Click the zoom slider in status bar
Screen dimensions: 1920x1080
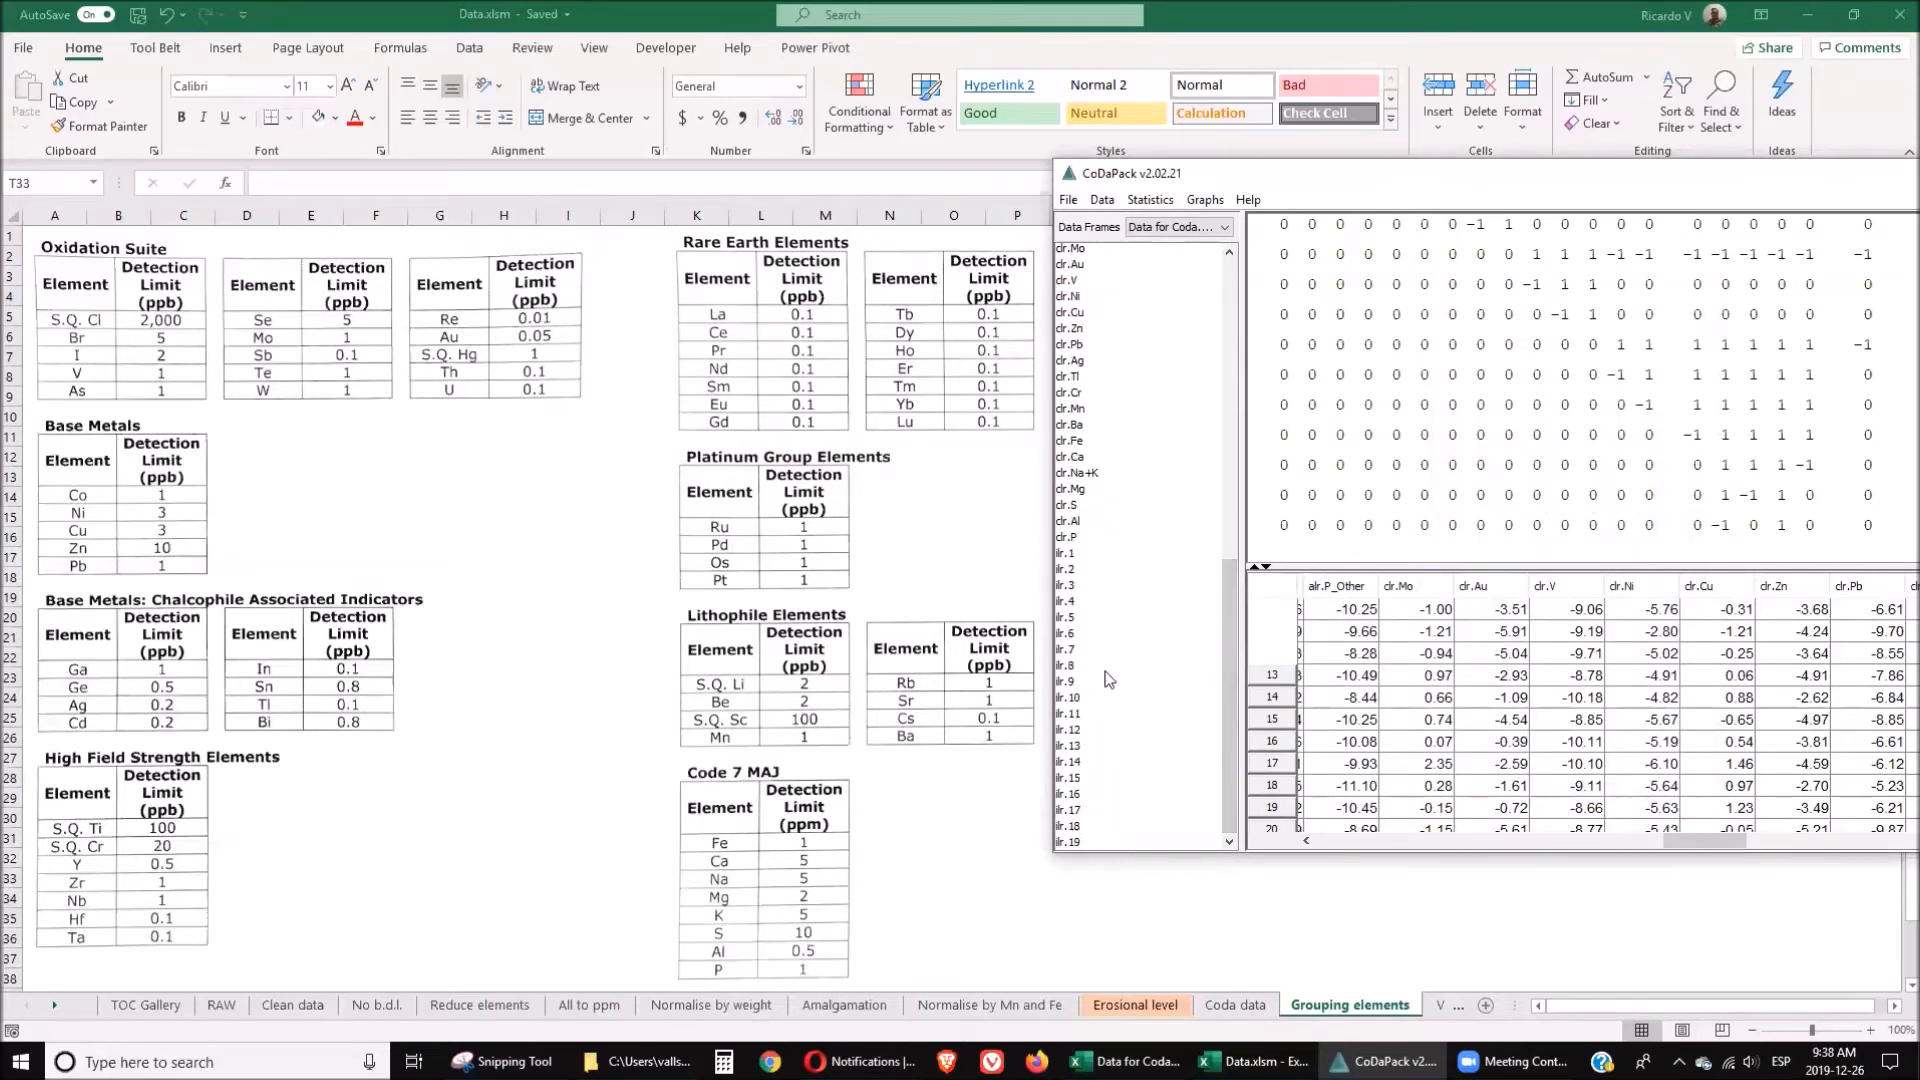point(1811,1030)
